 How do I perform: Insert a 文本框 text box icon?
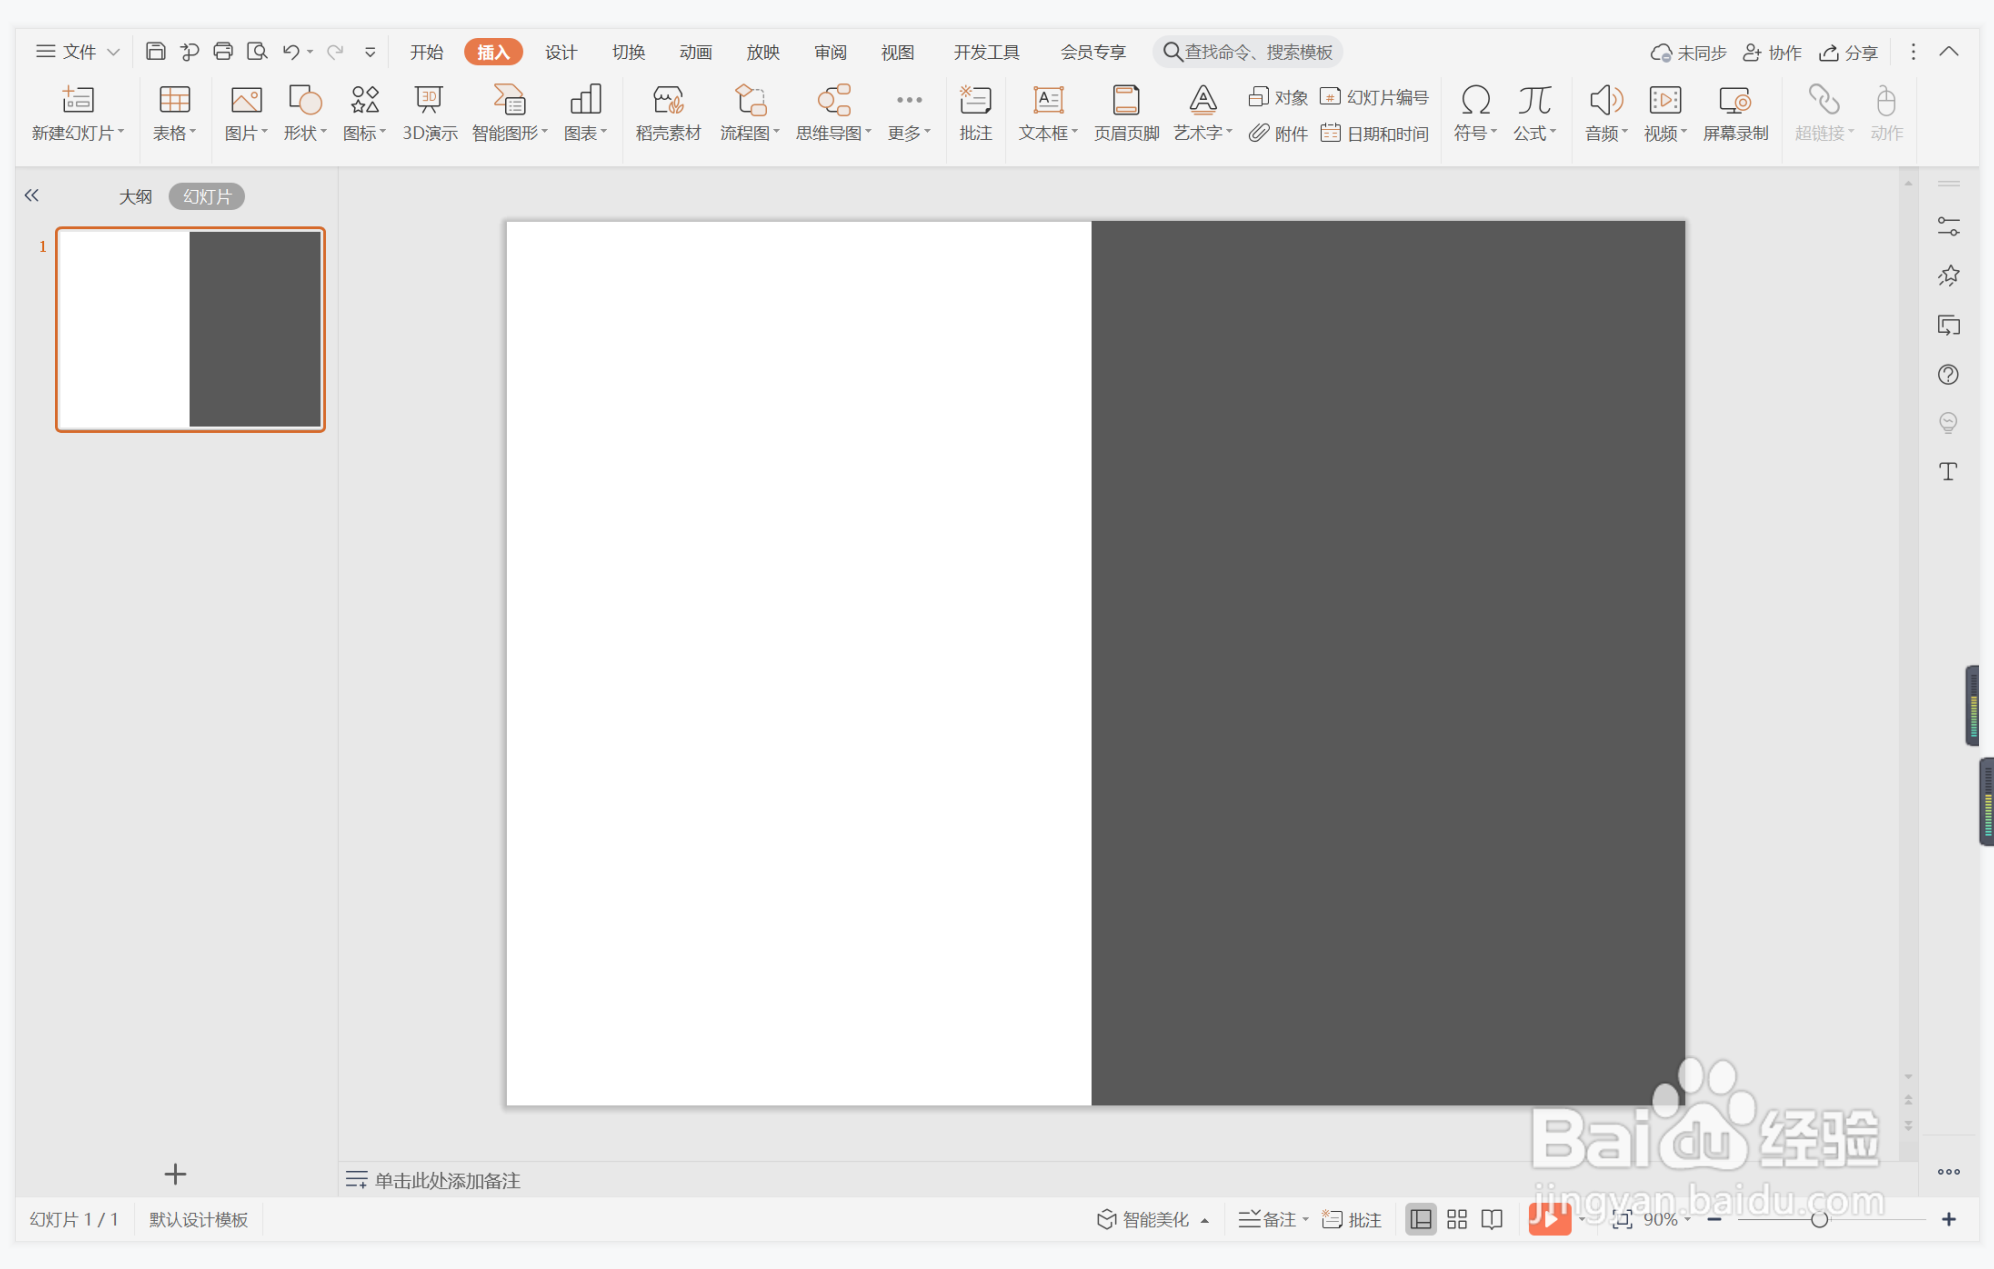coord(1047,101)
